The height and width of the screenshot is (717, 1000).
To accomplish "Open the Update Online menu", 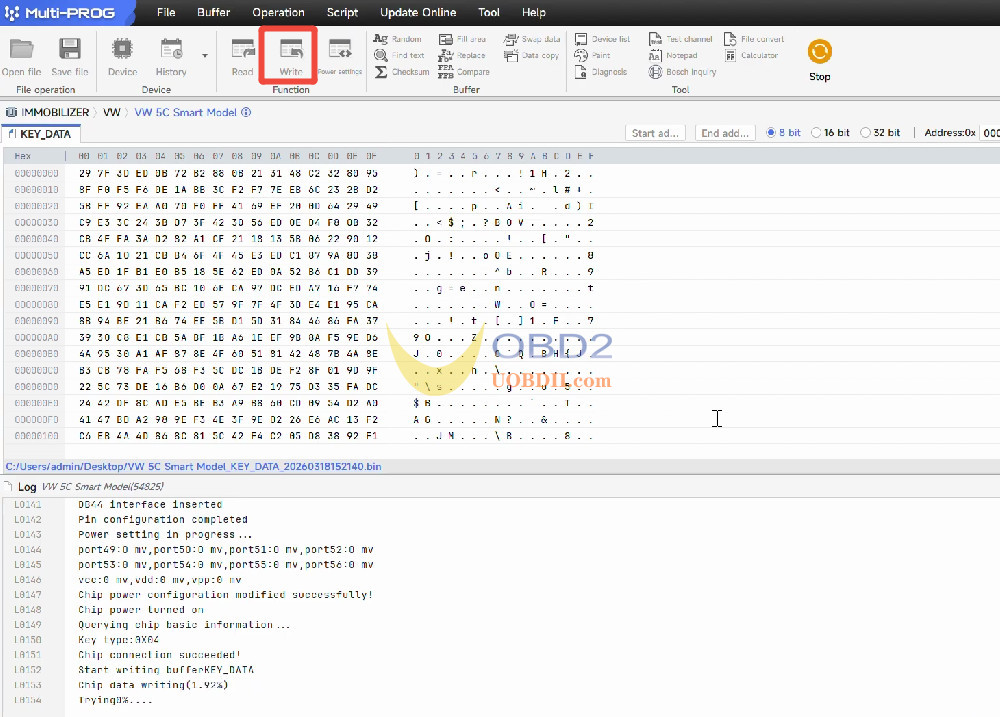I will pyautogui.click(x=418, y=13).
